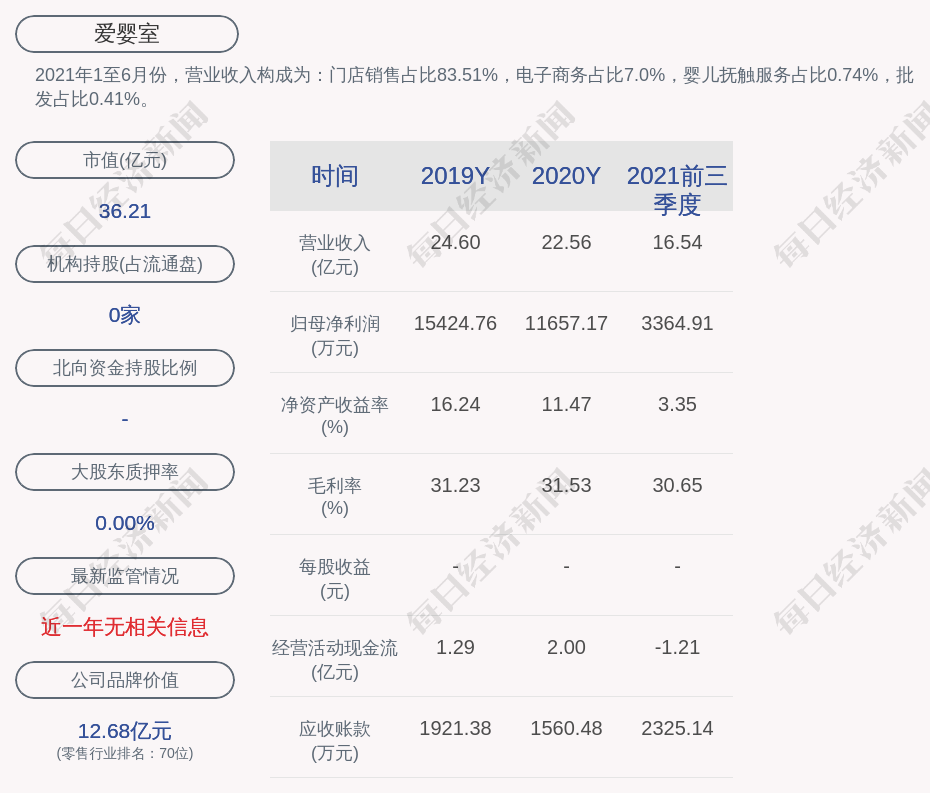
Task: Click the 机构持股(占流通盘) label
Action: tap(125, 264)
